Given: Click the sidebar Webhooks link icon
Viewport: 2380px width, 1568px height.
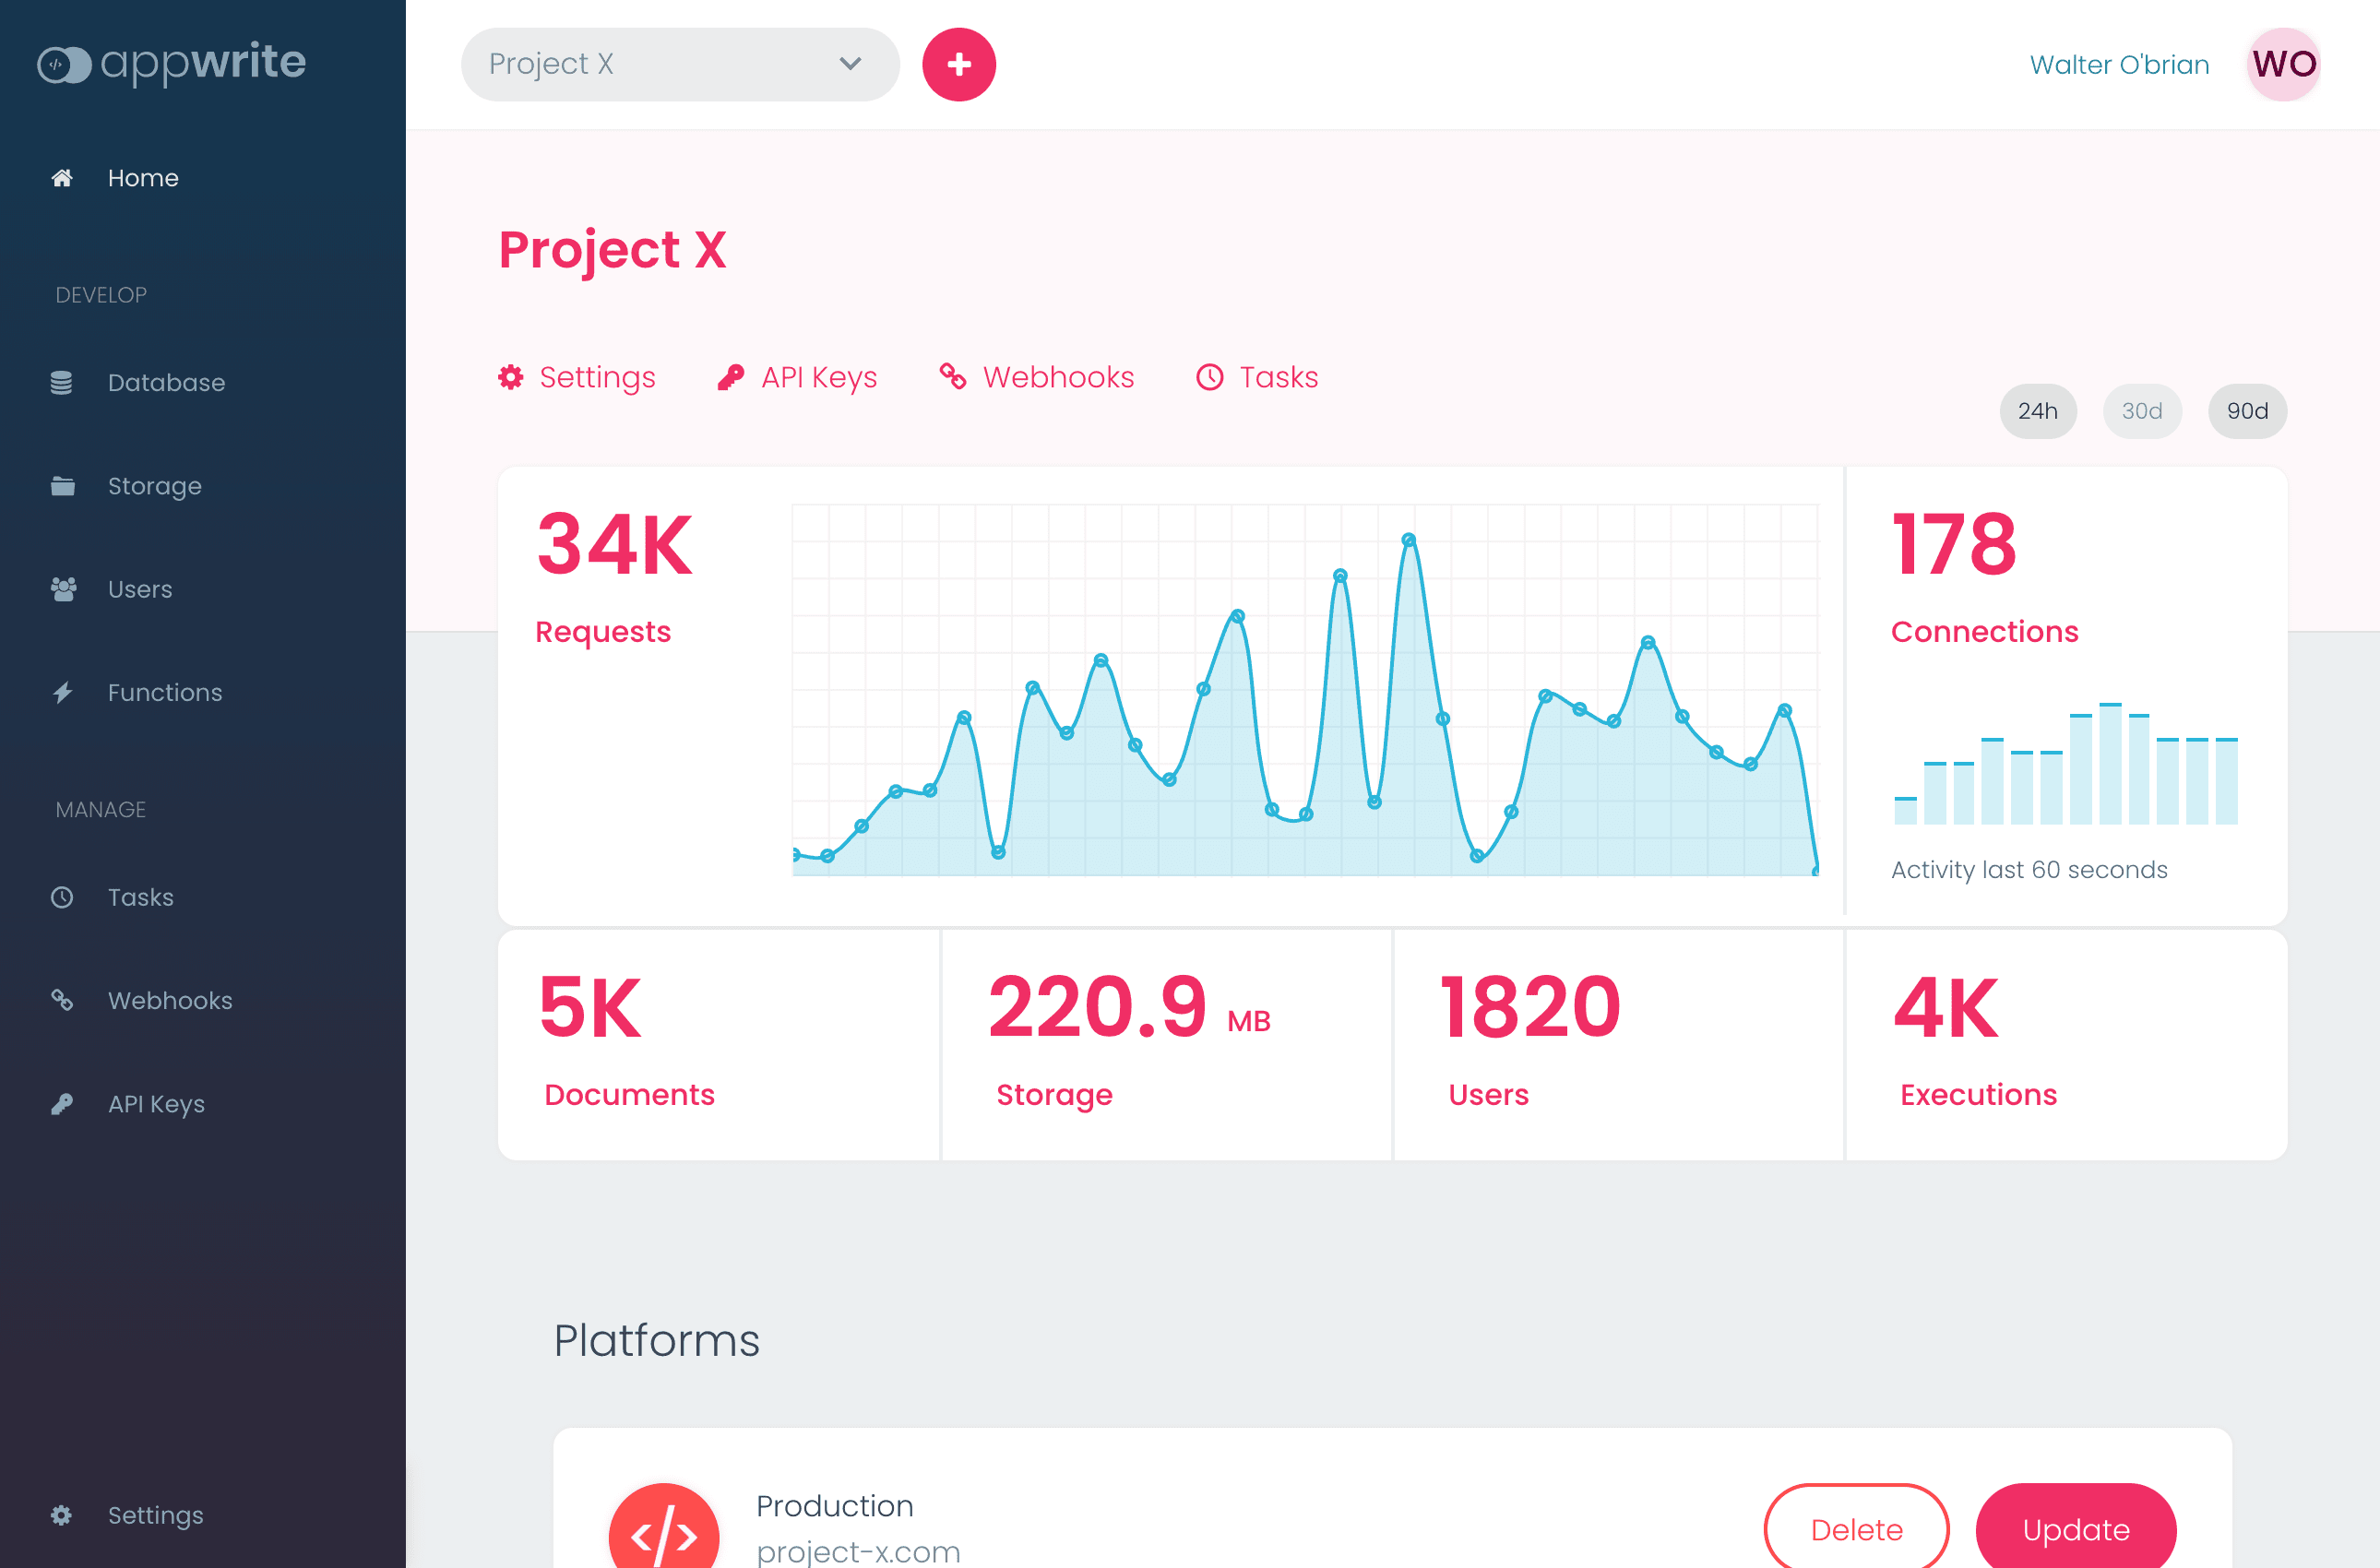Looking at the screenshot, I should tap(62, 1000).
